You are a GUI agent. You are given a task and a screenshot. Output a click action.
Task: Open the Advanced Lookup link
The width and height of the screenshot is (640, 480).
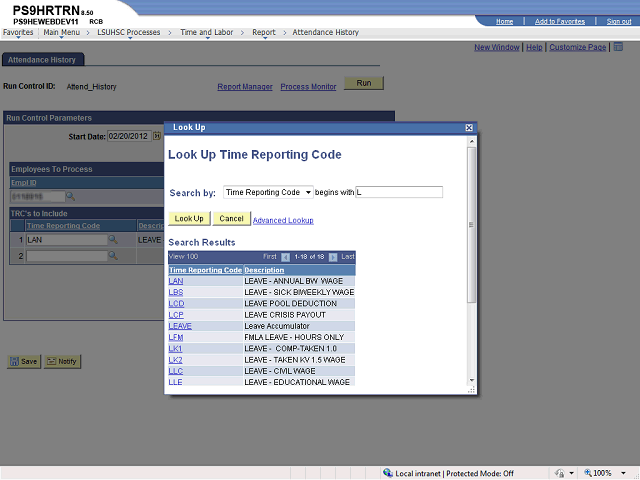(x=283, y=220)
